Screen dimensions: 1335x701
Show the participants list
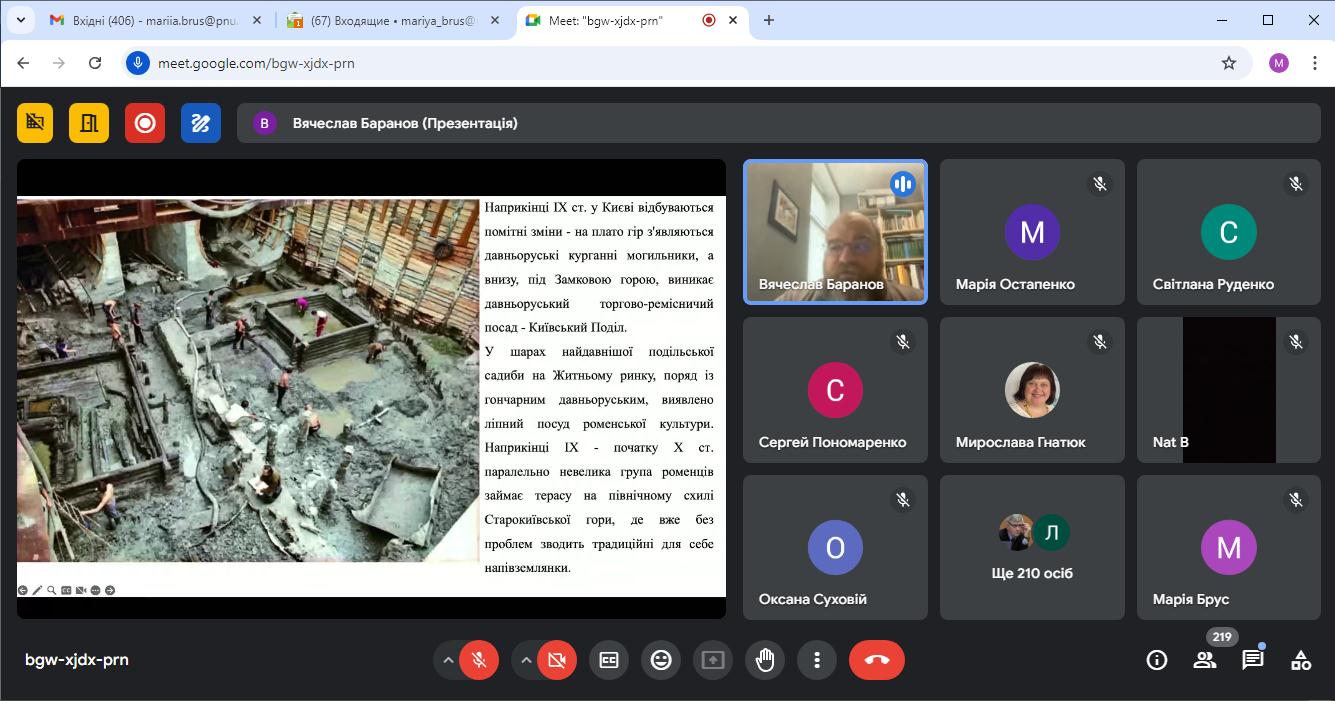tap(1205, 660)
